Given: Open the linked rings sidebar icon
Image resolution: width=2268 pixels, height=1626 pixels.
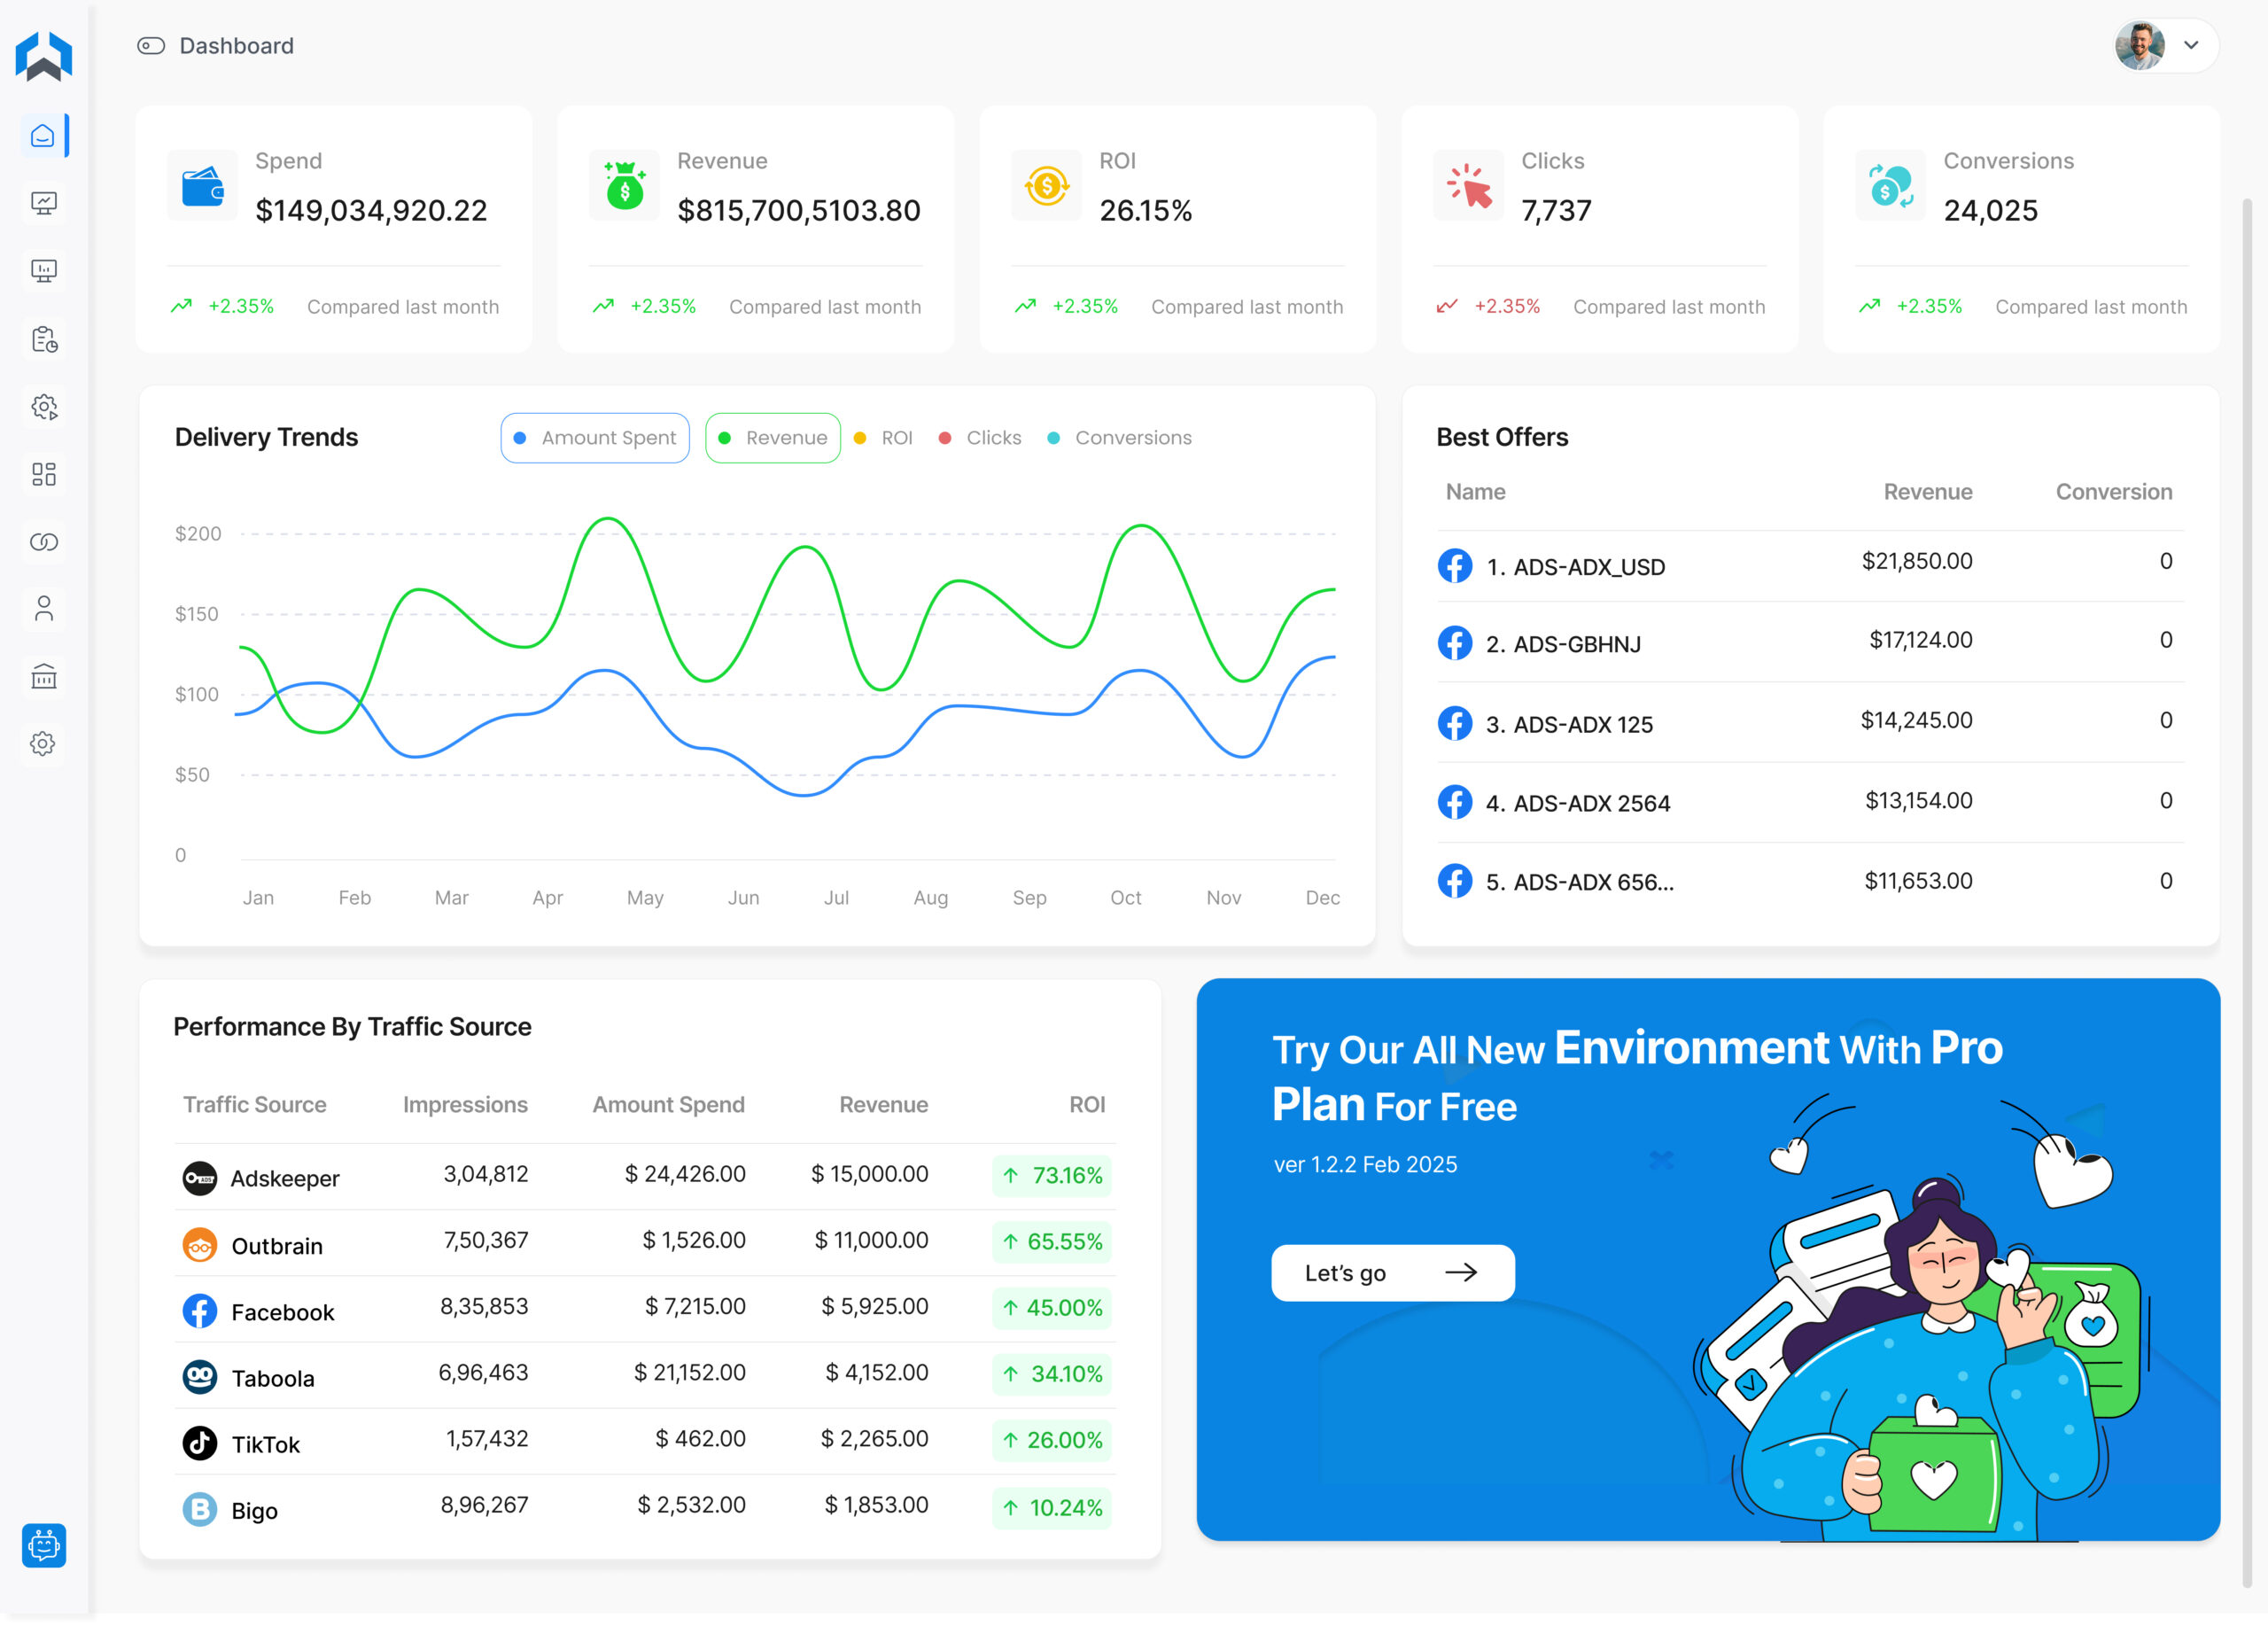Looking at the screenshot, I should pyautogui.click(x=43, y=542).
